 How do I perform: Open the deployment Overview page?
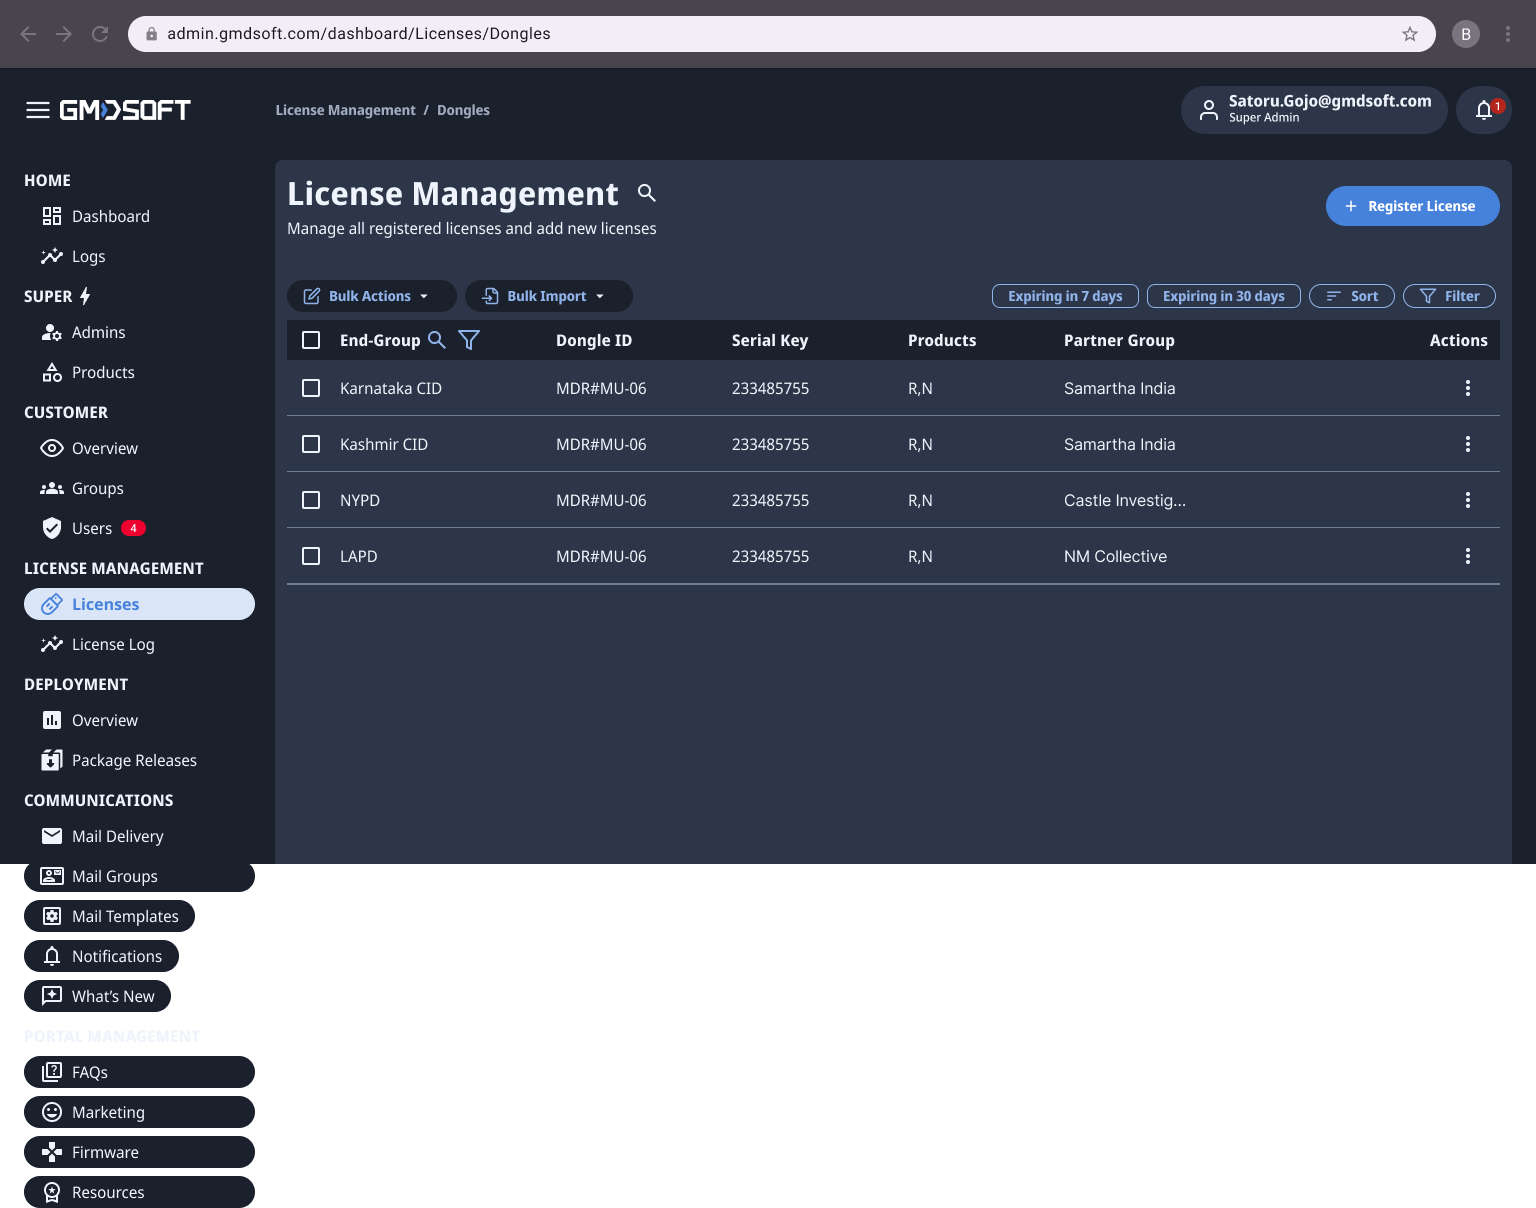pyautogui.click(x=104, y=720)
